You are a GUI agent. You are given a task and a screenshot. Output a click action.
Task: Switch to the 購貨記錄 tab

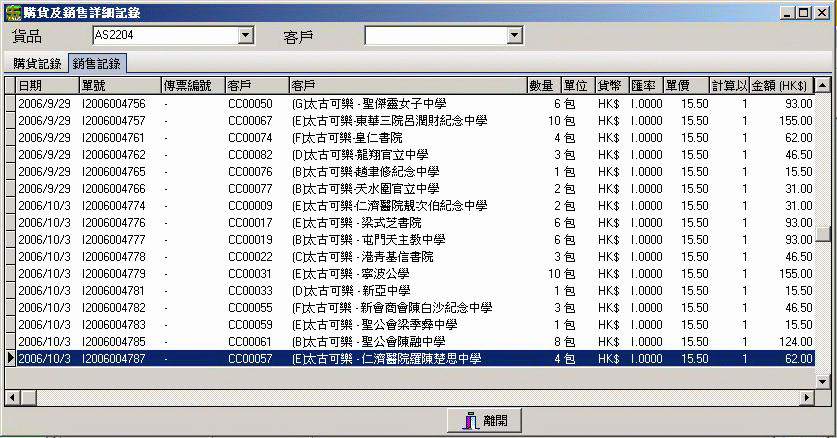(x=37, y=64)
